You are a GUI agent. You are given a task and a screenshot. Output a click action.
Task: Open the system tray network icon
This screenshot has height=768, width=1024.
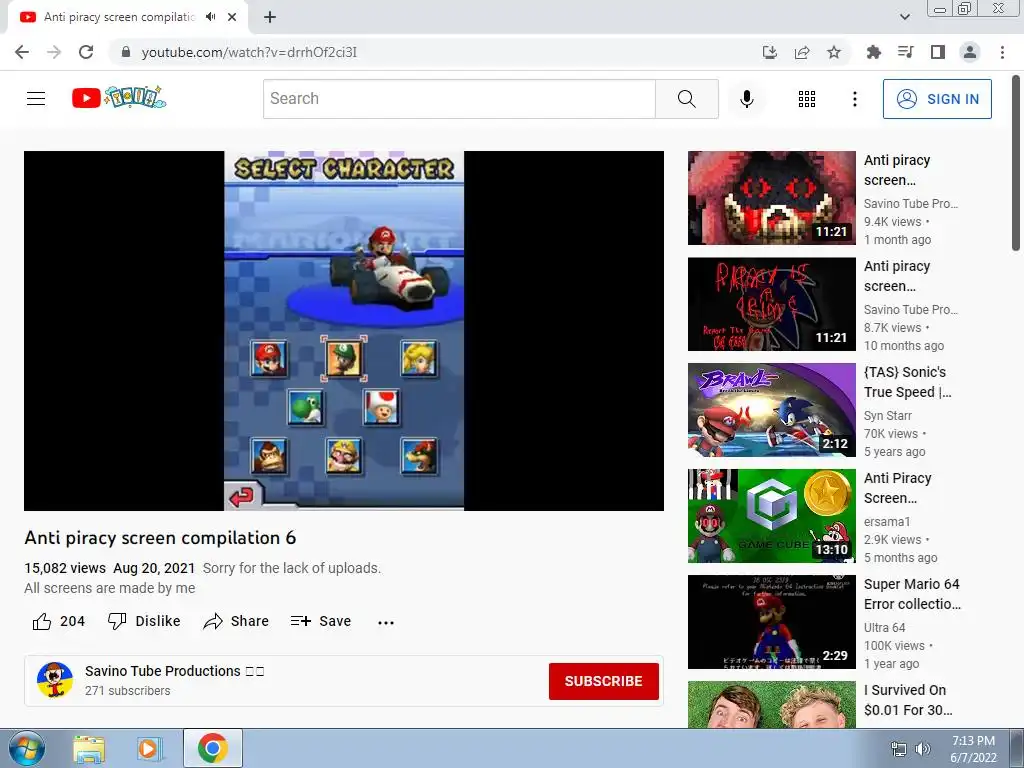[x=899, y=749]
